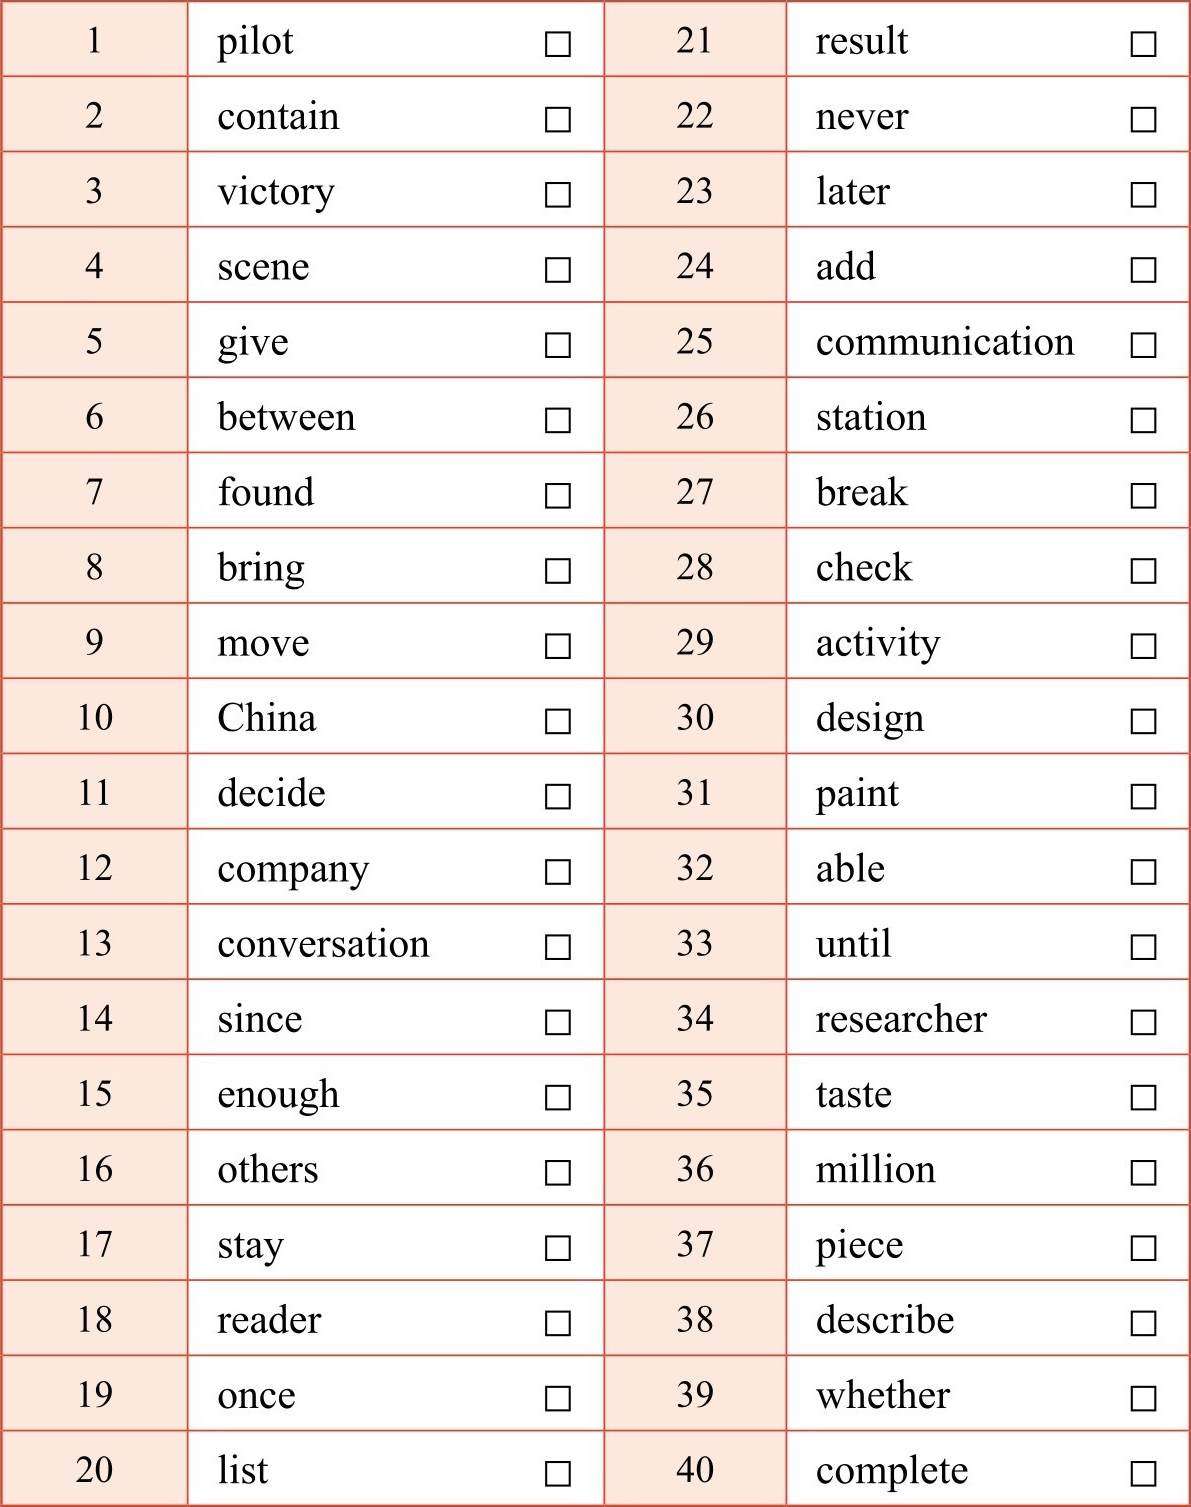Tick the checkbox for victory
Screen dimensions: 1191x1507
pyautogui.click(x=558, y=194)
